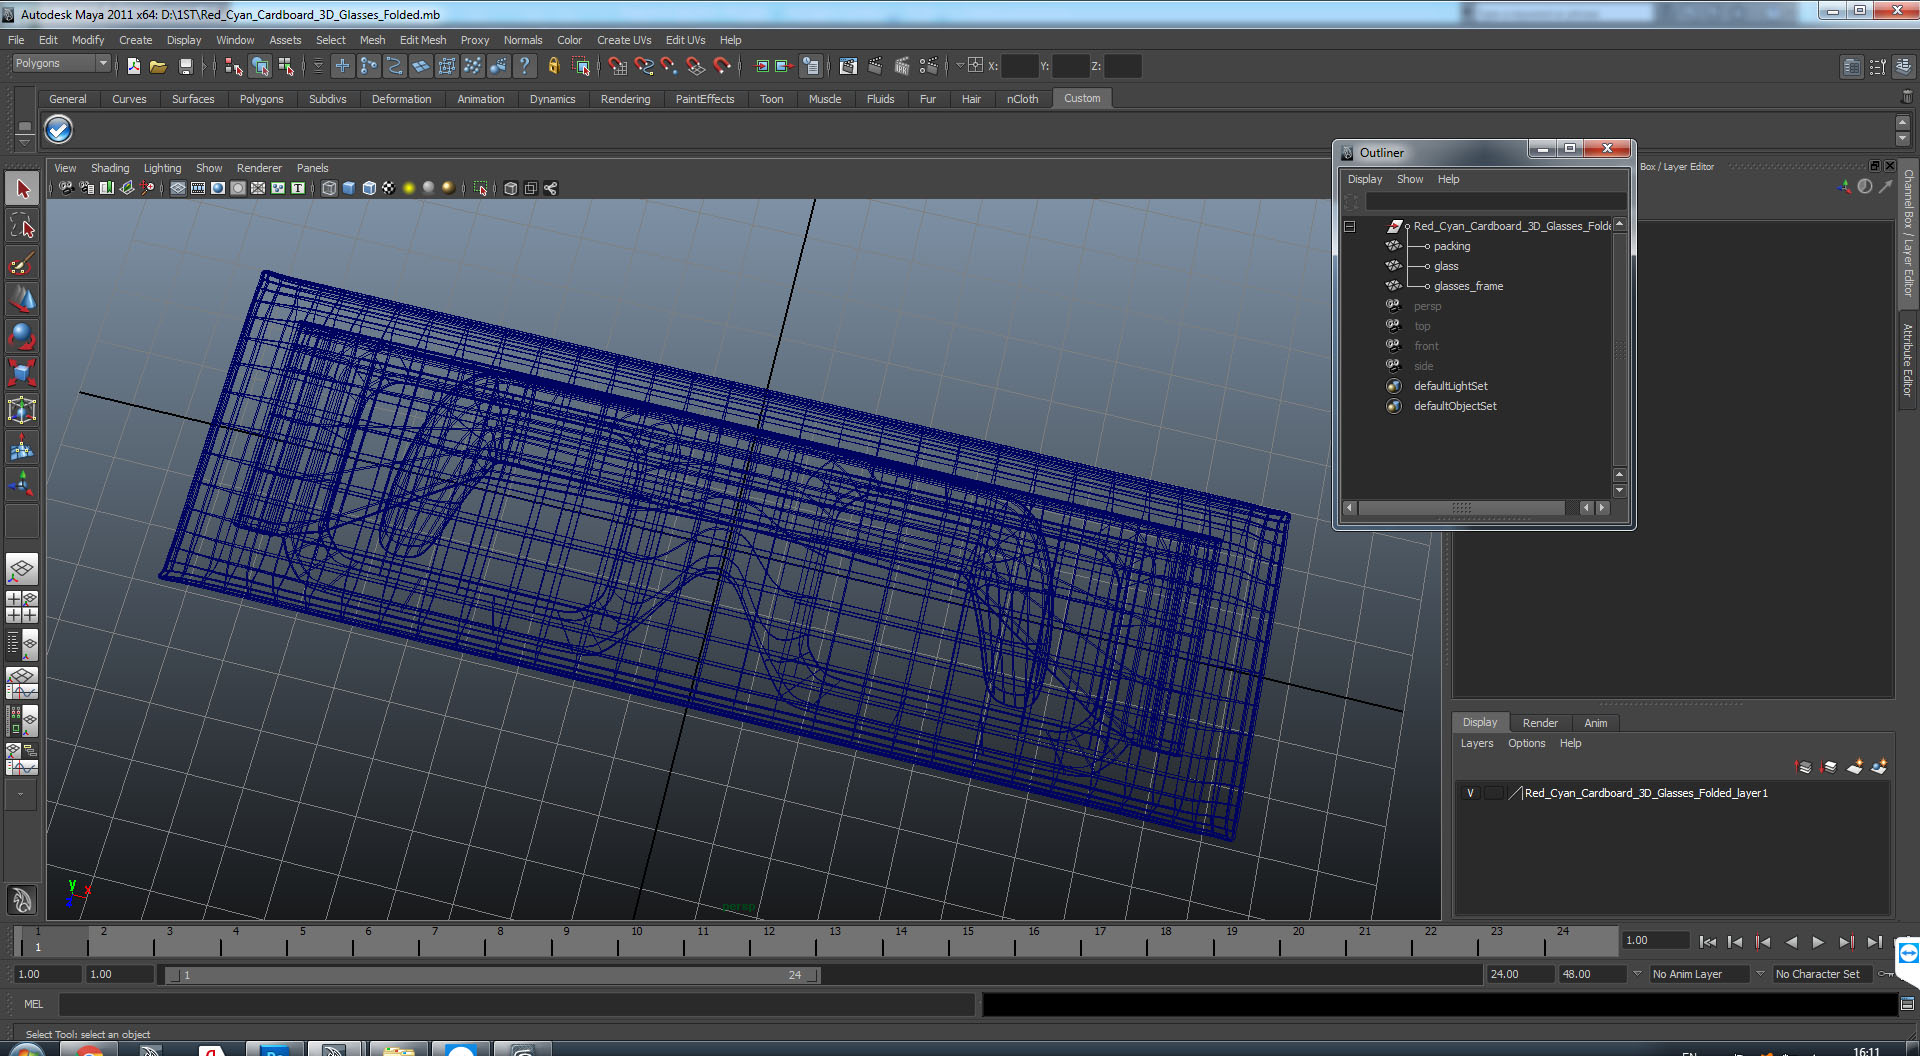Open viewport Shading menu
The width and height of the screenshot is (1920, 1056).
[110, 168]
